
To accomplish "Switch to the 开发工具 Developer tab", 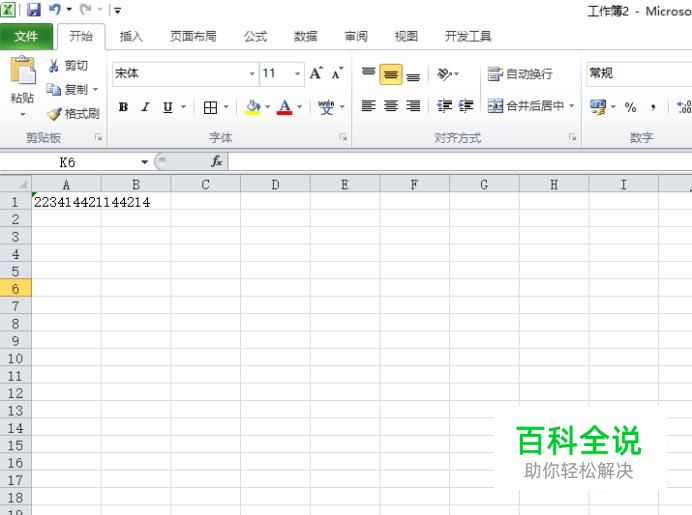I will (468, 36).
